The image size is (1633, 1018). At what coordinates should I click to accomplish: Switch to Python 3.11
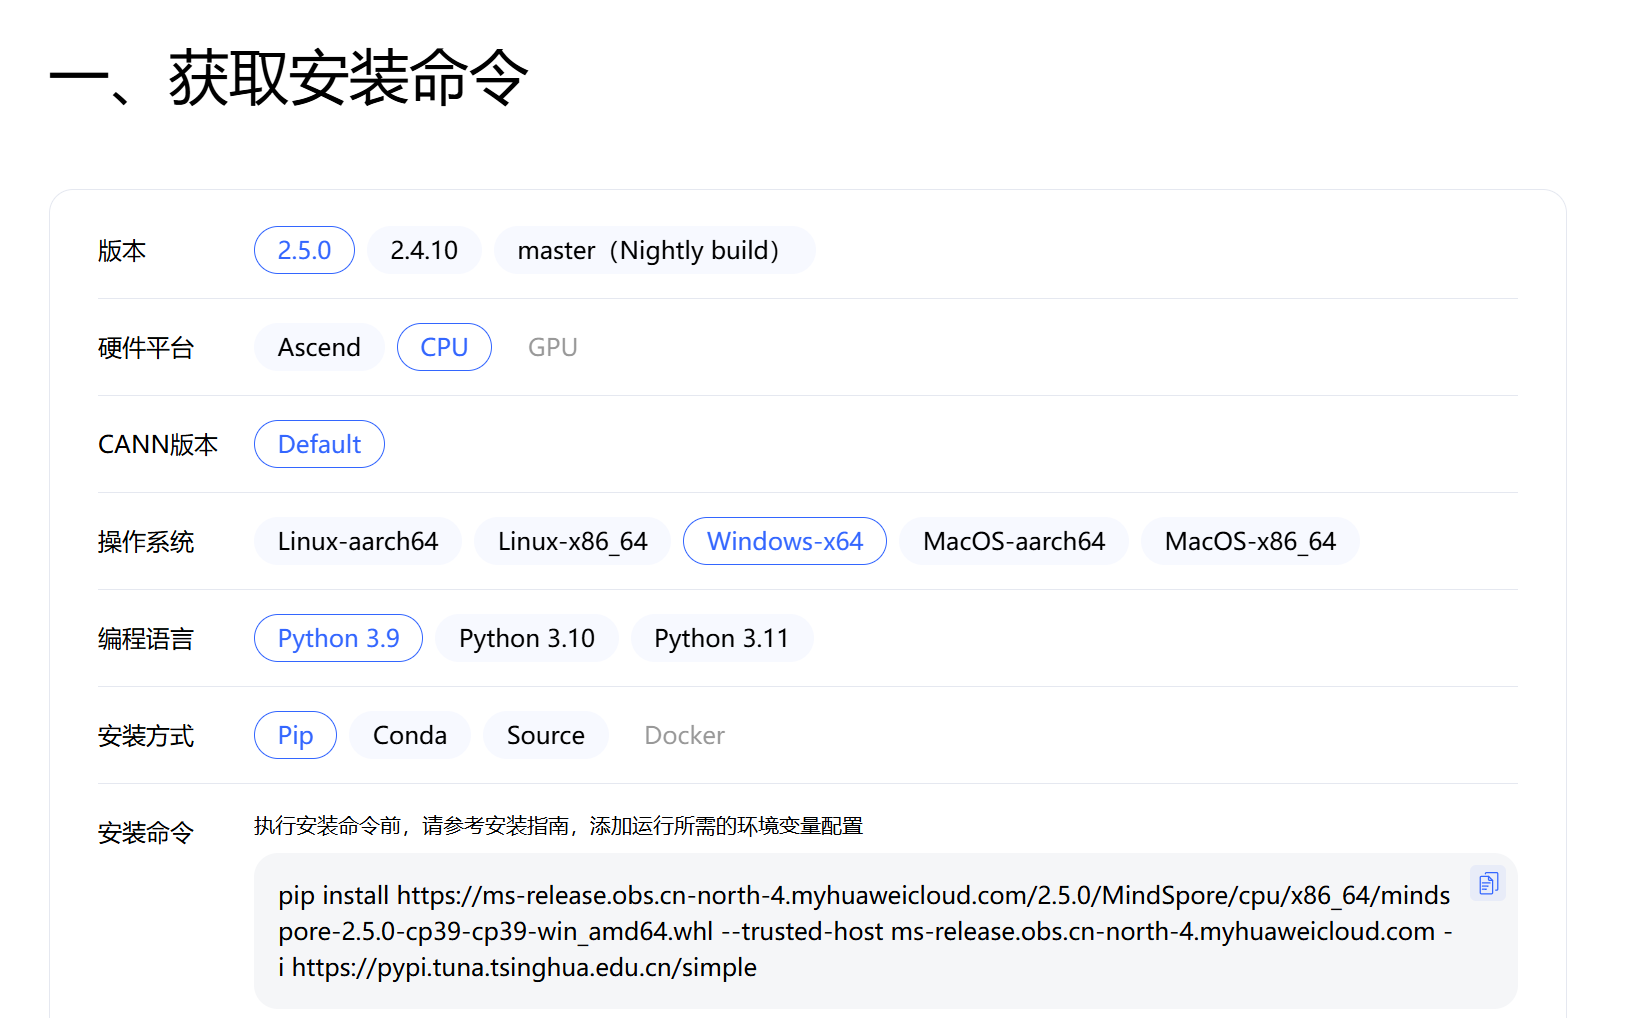[722, 638]
